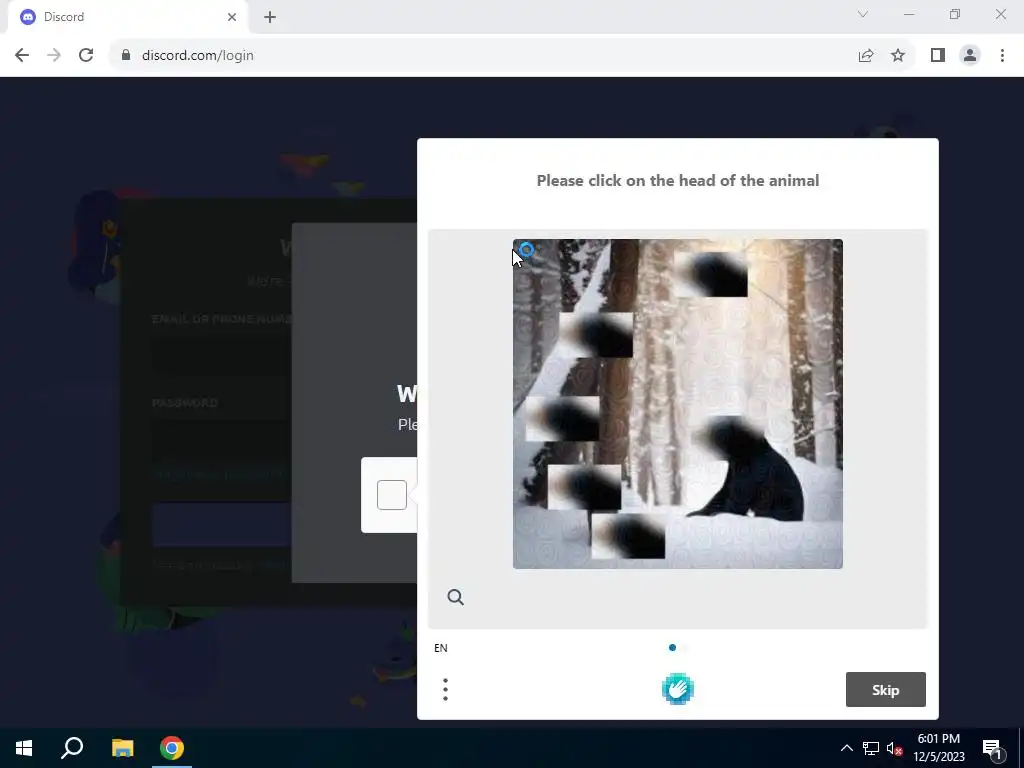Click the Chrome taskbar icon
The width and height of the screenshot is (1024, 768).
coord(172,748)
